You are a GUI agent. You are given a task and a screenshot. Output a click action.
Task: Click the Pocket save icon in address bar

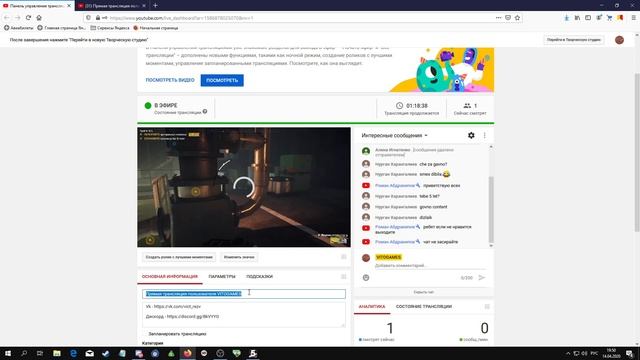coord(508,18)
